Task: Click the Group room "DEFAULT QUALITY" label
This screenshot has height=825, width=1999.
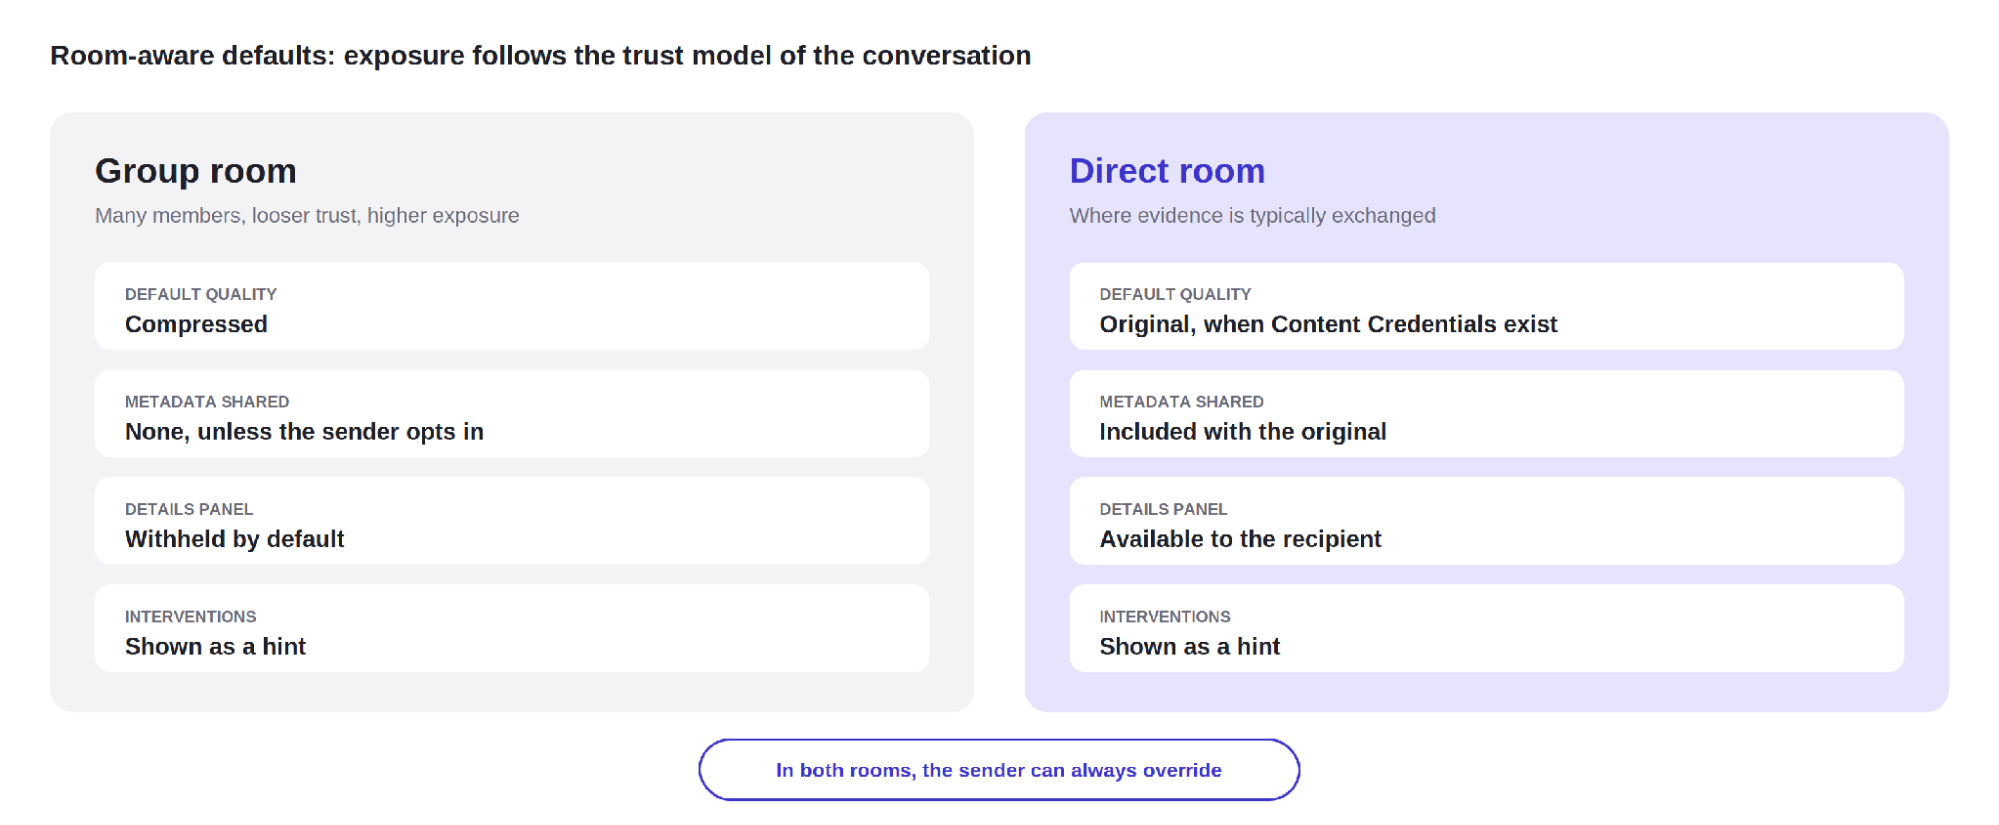Action: point(200,294)
